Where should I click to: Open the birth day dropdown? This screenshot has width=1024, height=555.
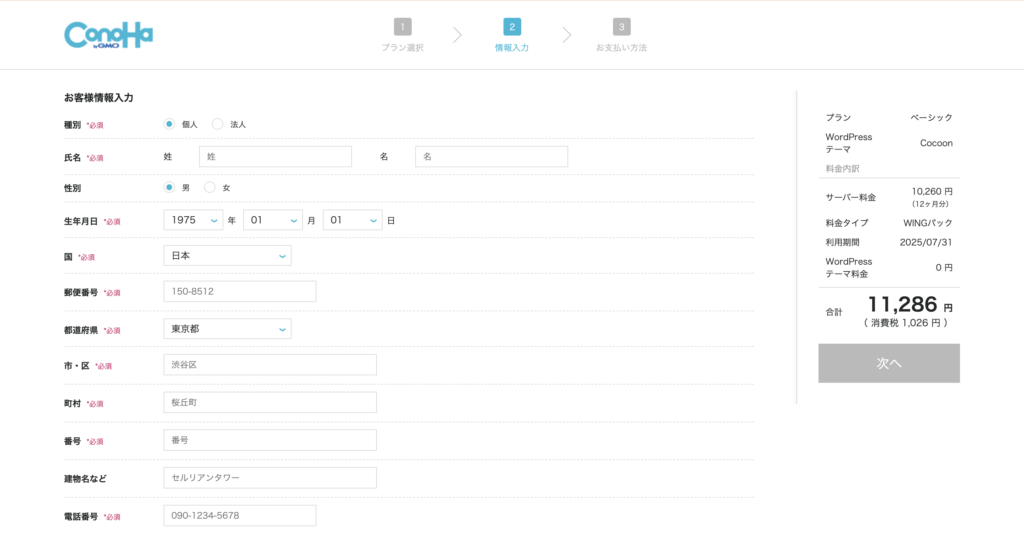352,220
